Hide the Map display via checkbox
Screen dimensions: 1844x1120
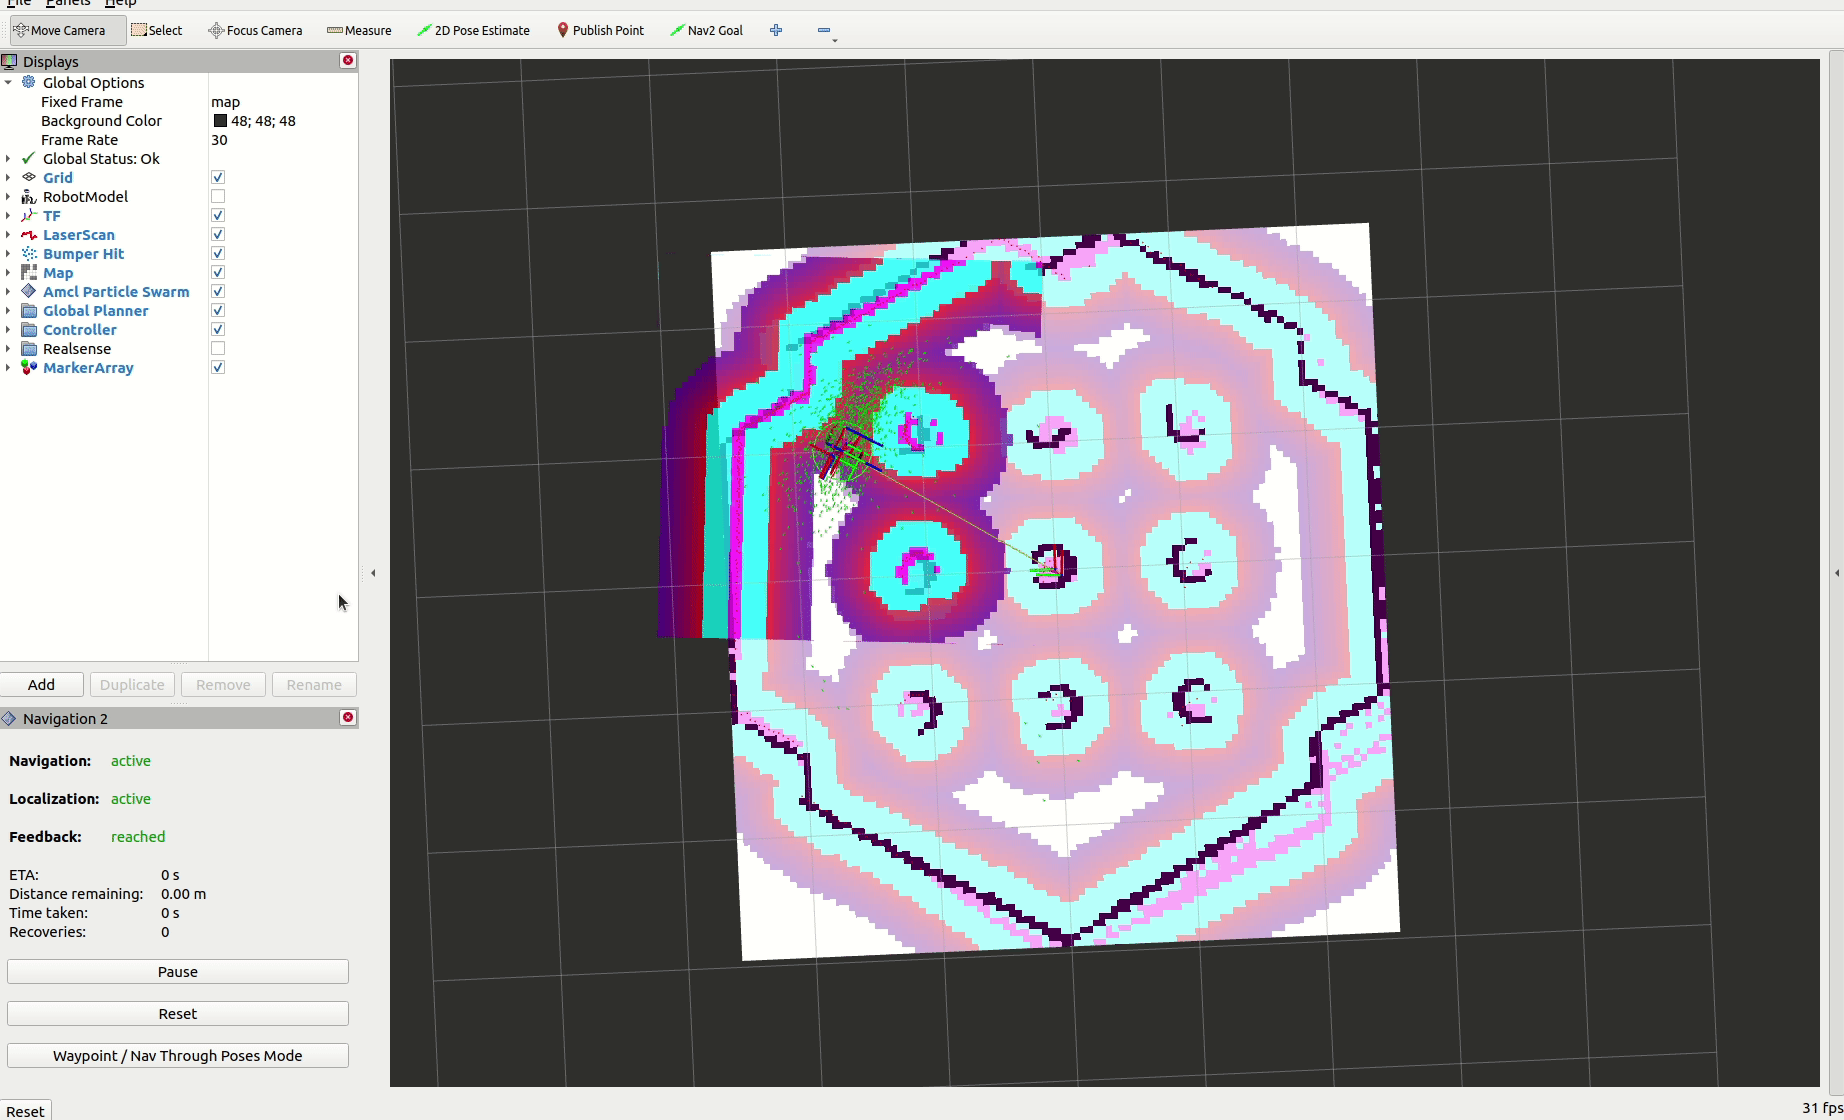click(218, 272)
